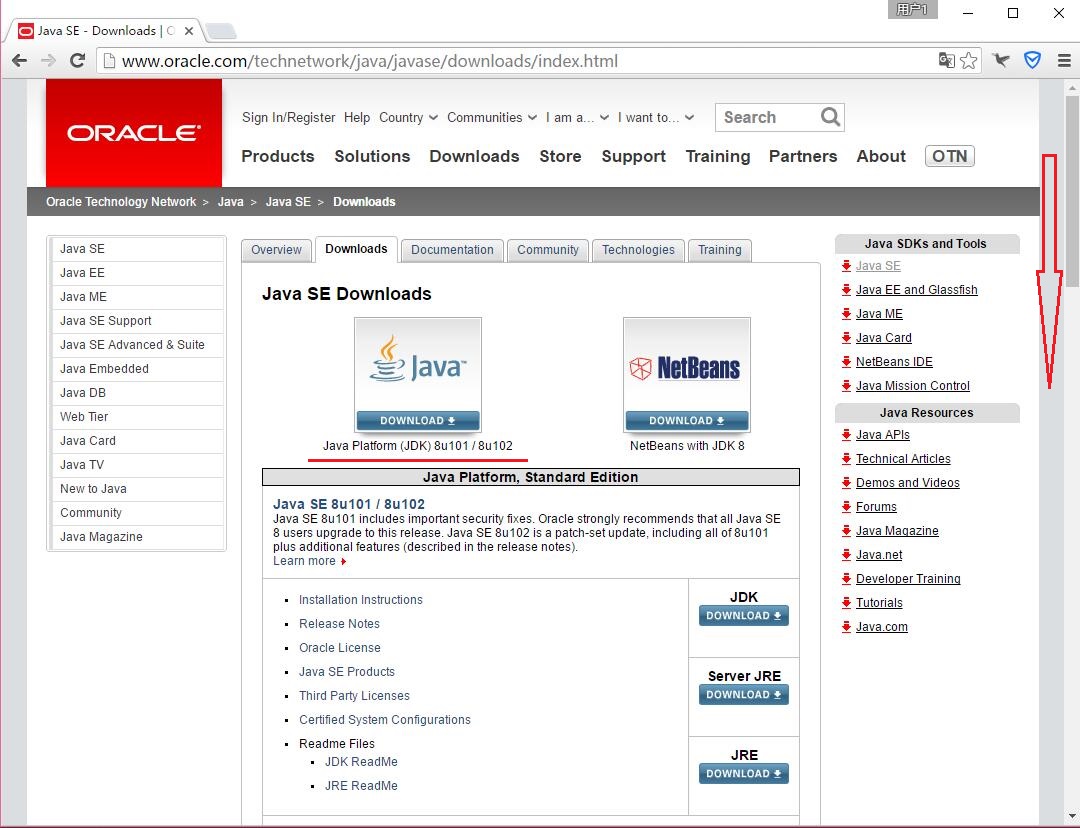Click Java breadcrumb link
The height and width of the screenshot is (828, 1080).
[230, 202]
